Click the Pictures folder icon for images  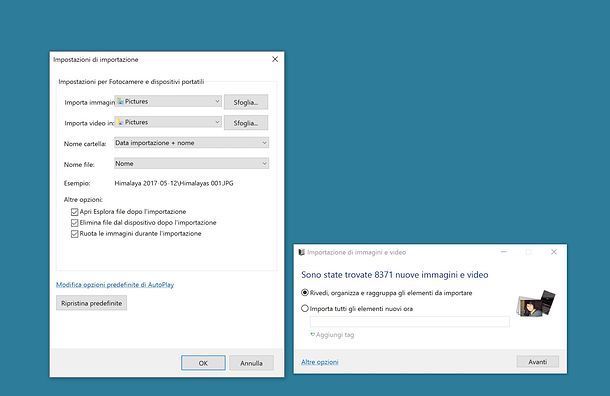pos(120,102)
